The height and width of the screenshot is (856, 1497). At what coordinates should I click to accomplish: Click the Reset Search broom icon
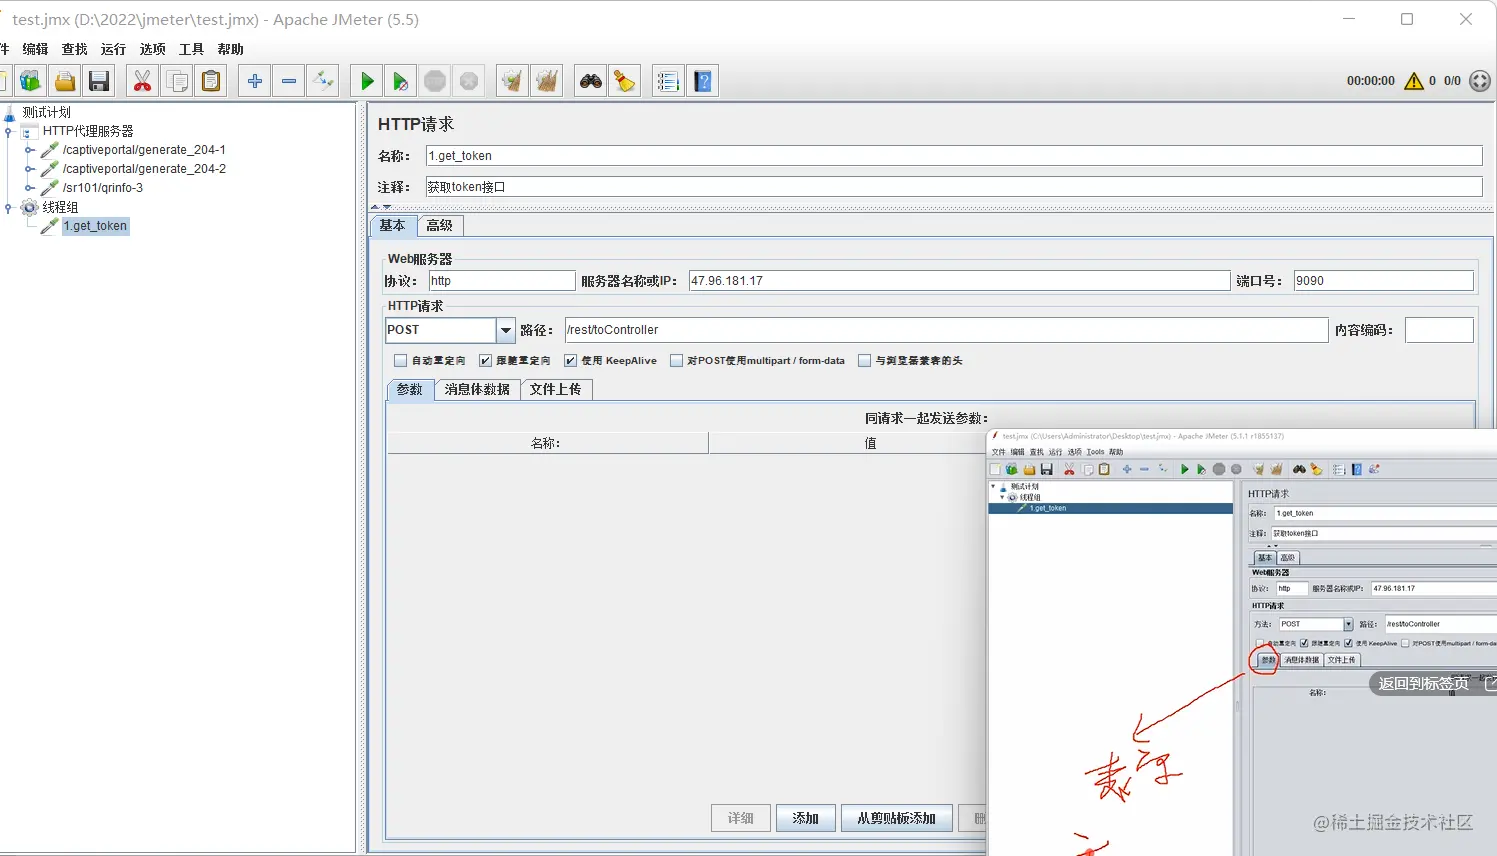tap(625, 81)
